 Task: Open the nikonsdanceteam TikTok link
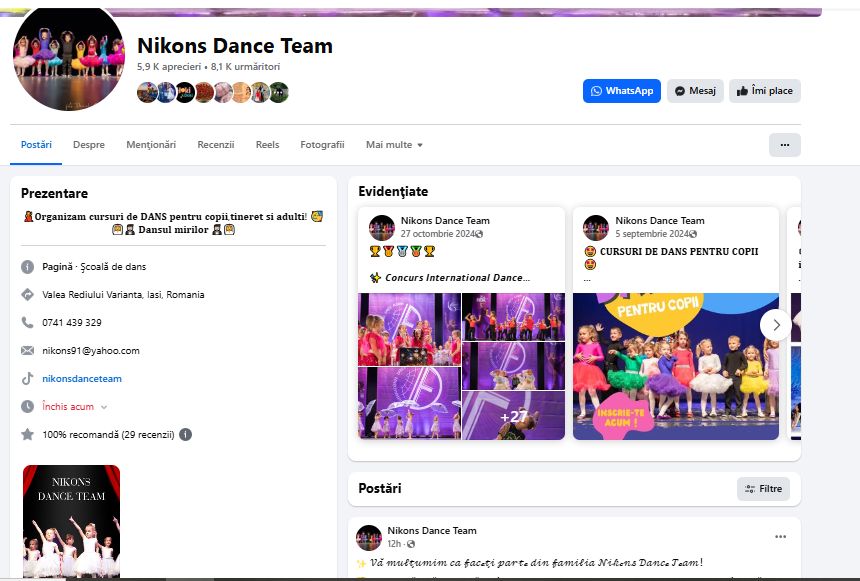coord(82,379)
